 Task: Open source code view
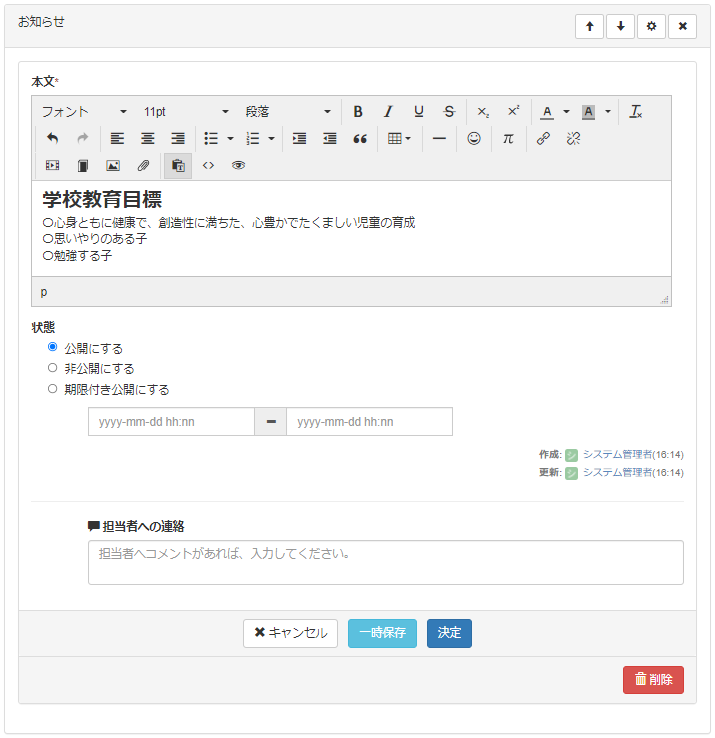coord(208,166)
